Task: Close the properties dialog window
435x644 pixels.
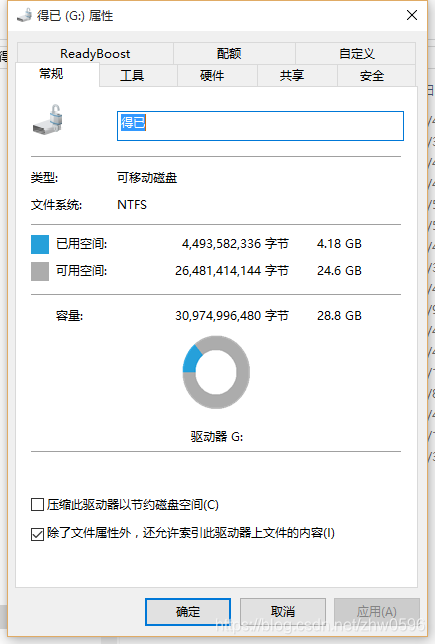Action: [x=412, y=16]
